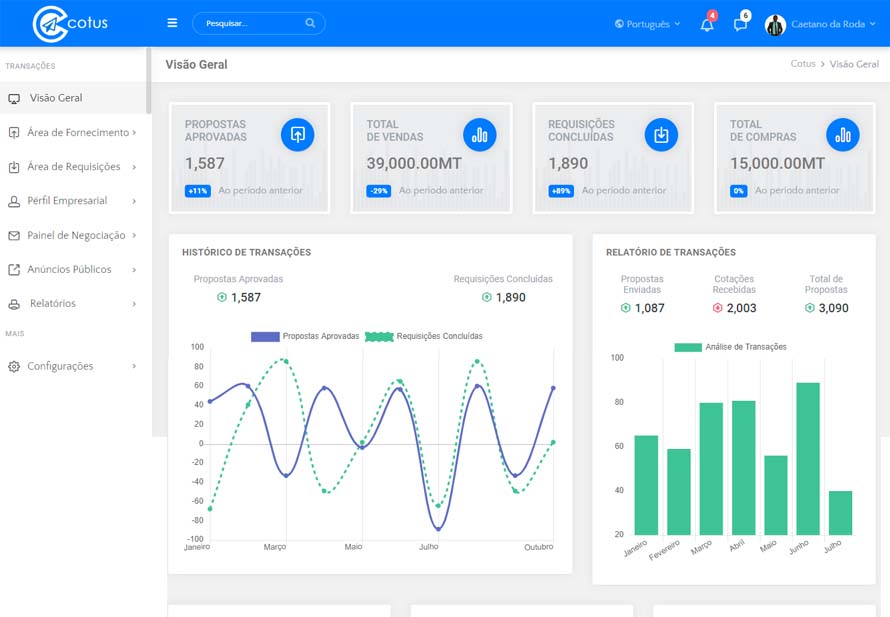Click the Total de Compras chart icon
The width and height of the screenshot is (890, 617).
(x=843, y=135)
